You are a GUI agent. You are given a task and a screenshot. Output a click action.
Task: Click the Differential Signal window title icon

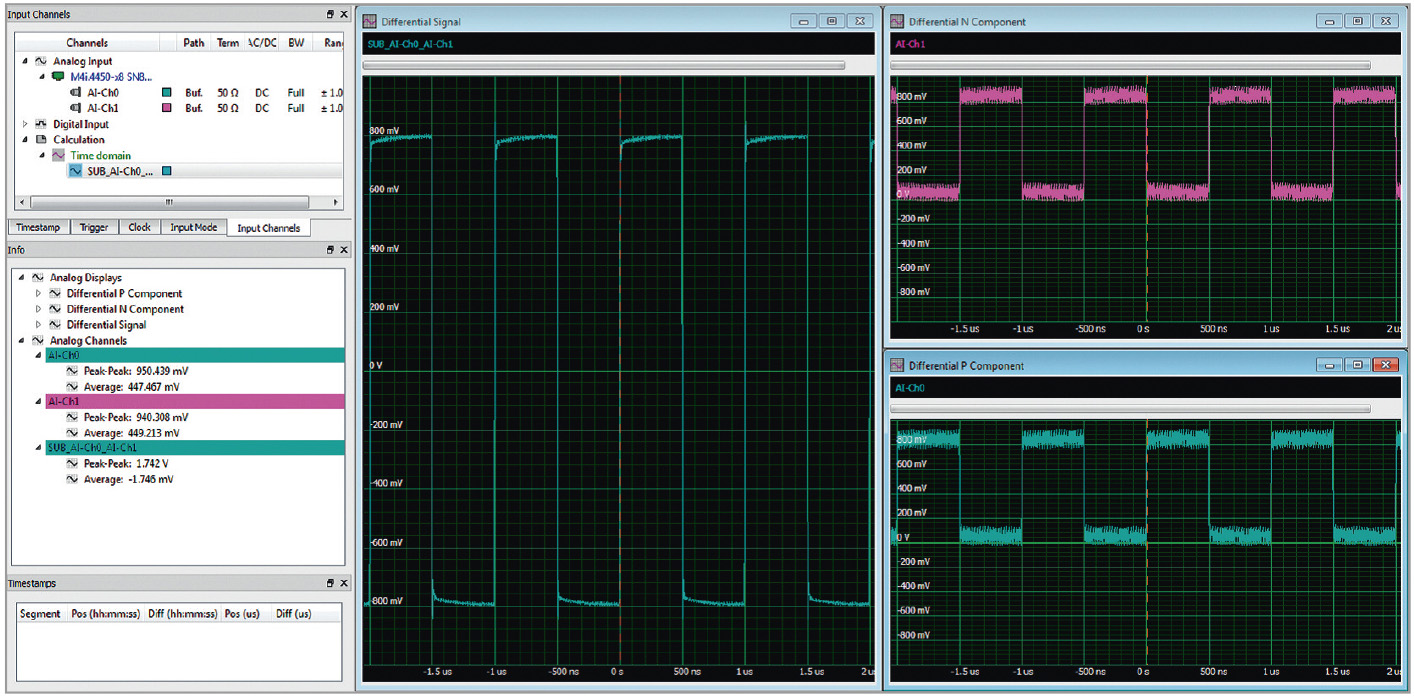370,21
